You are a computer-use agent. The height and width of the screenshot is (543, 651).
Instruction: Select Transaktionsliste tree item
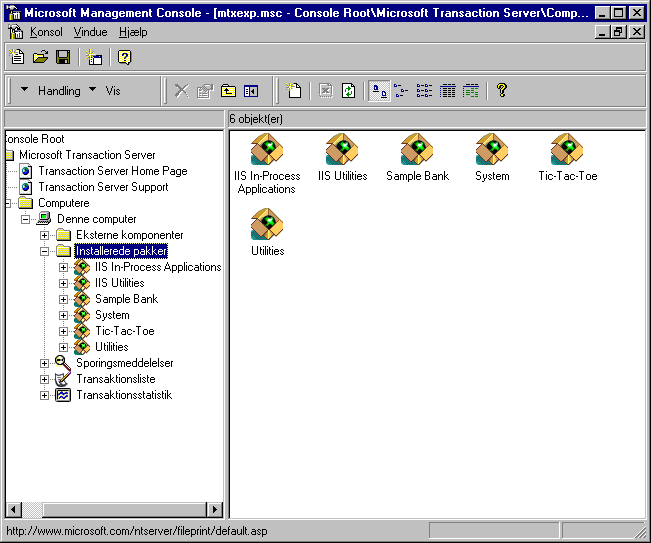(x=116, y=379)
